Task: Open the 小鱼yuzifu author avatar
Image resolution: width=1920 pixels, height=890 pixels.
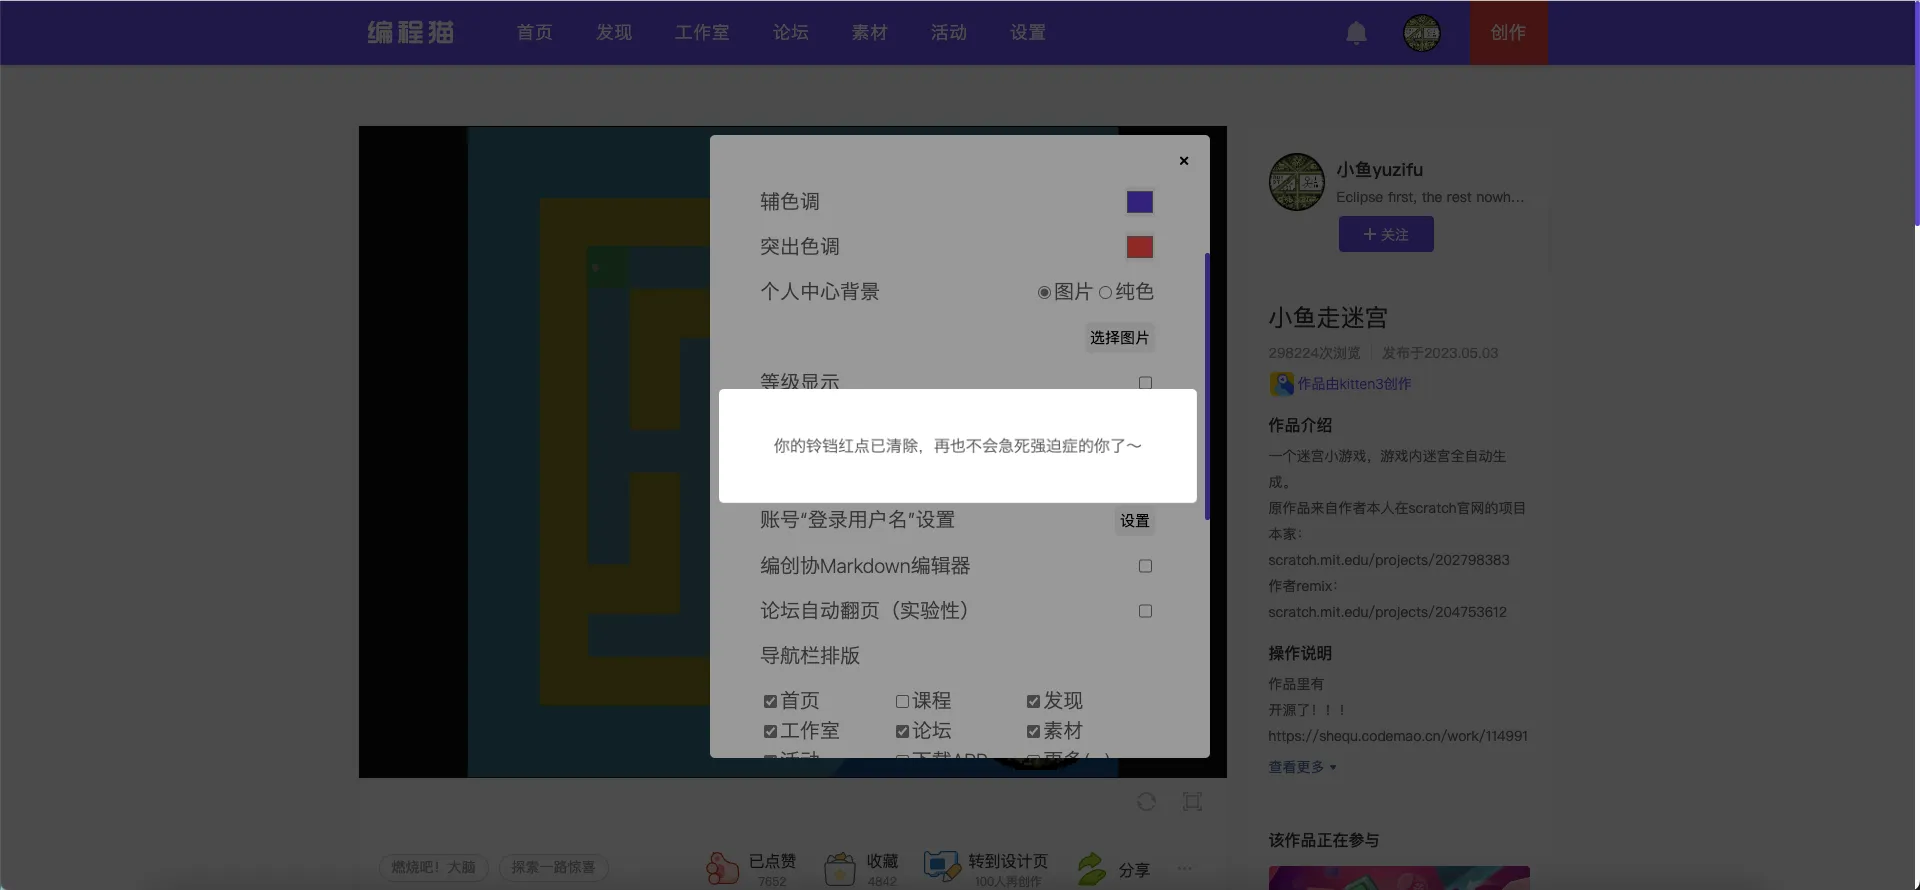Action: [x=1297, y=182]
